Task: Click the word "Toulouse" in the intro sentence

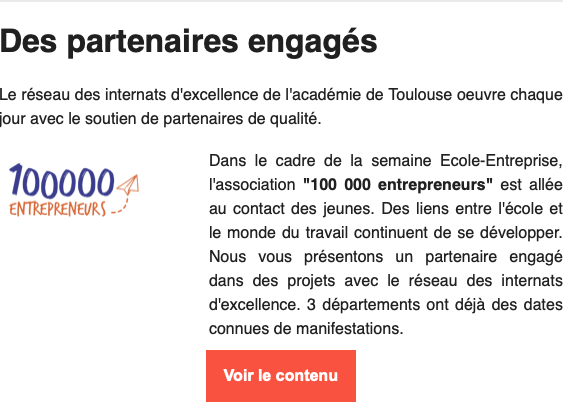Action: point(420,95)
